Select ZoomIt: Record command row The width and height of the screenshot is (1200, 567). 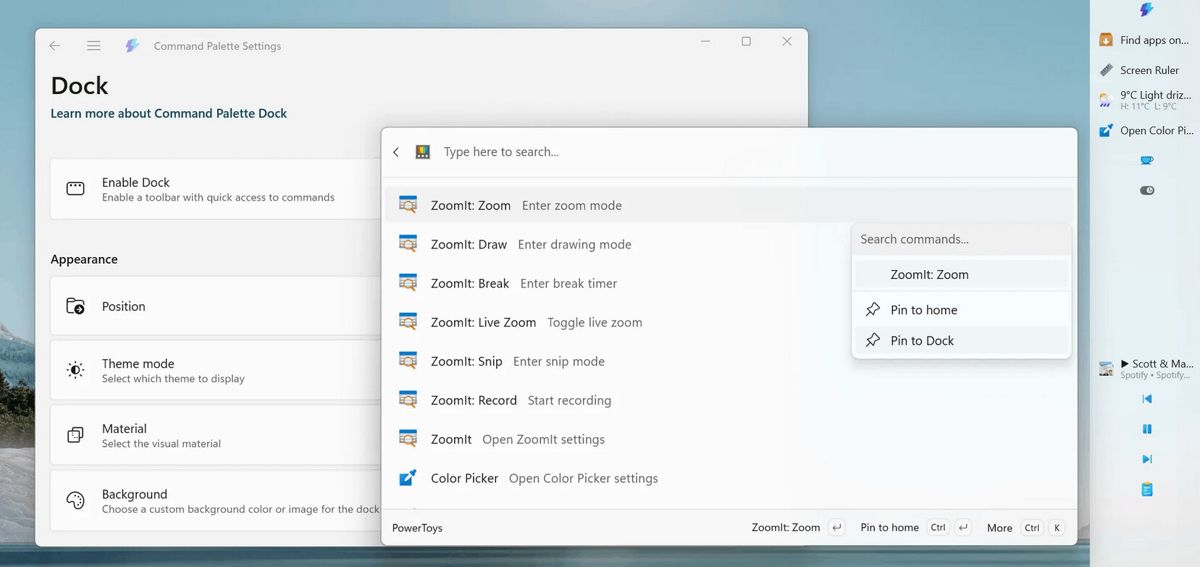point(729,400)
